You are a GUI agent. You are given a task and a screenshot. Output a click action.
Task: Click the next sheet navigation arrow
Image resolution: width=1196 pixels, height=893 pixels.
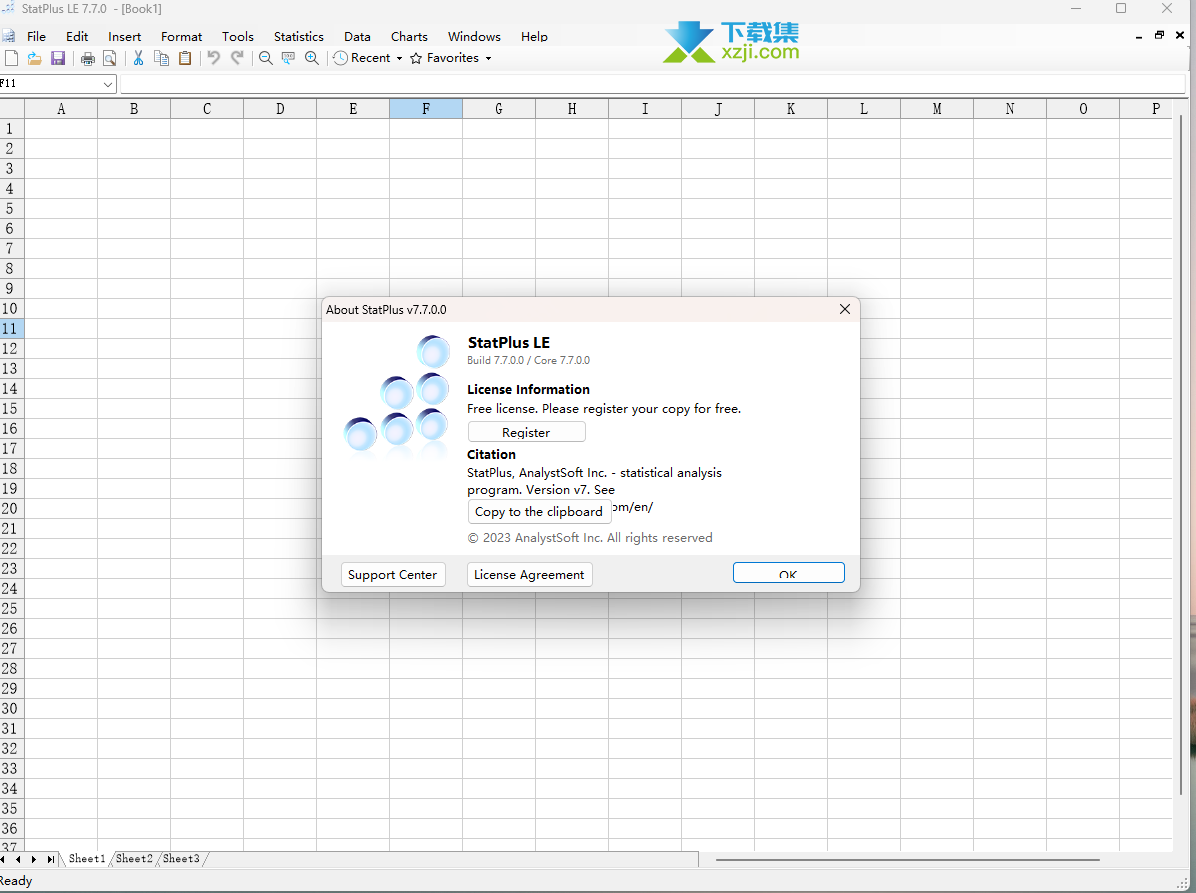pos(34,859)
